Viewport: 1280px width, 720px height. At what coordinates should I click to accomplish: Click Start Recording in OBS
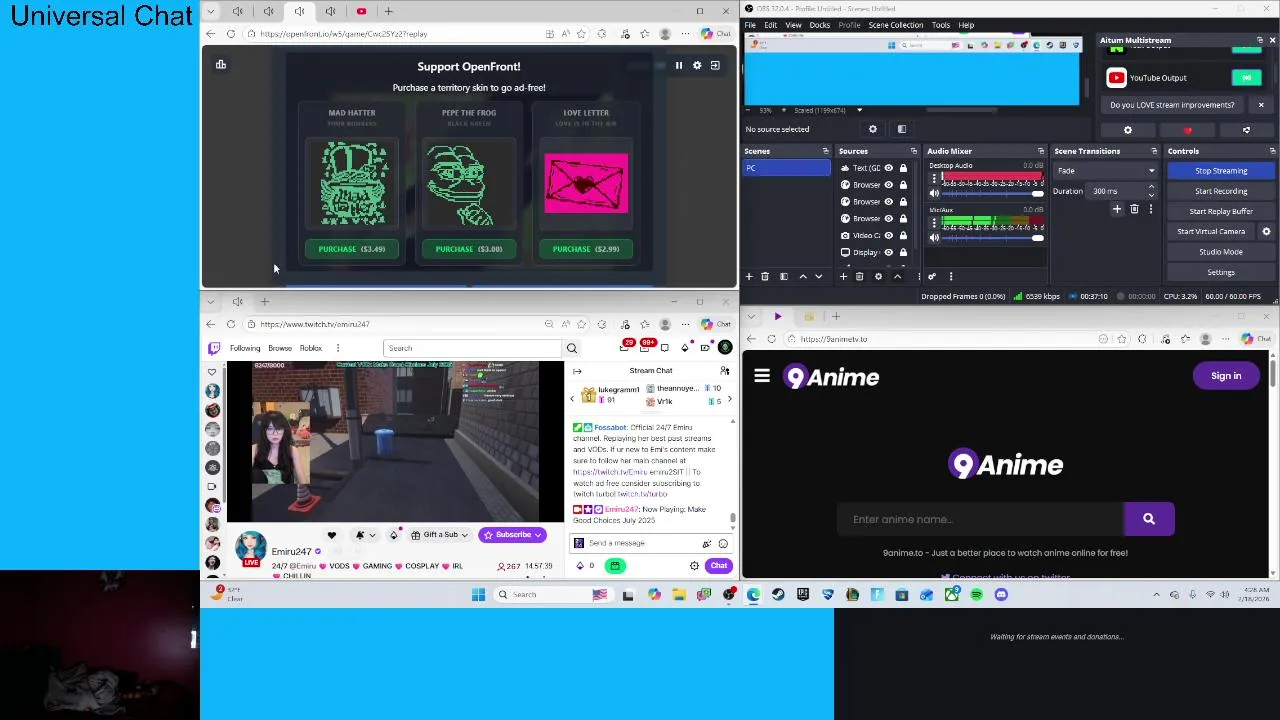click(1221, 191)
